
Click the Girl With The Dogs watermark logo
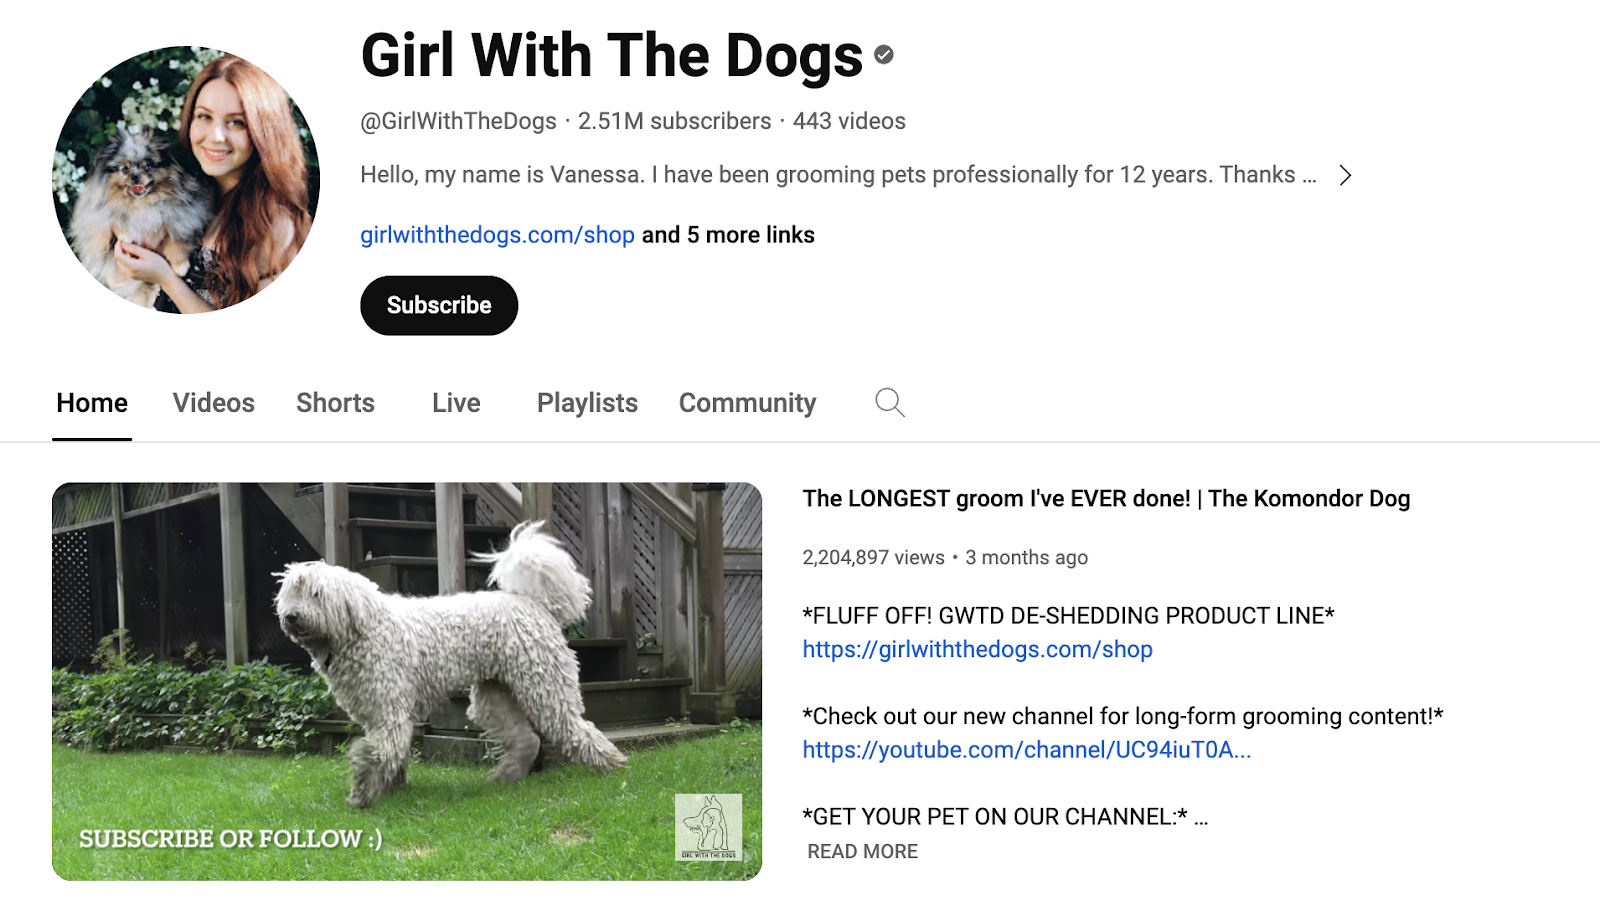tap(708, 827)
